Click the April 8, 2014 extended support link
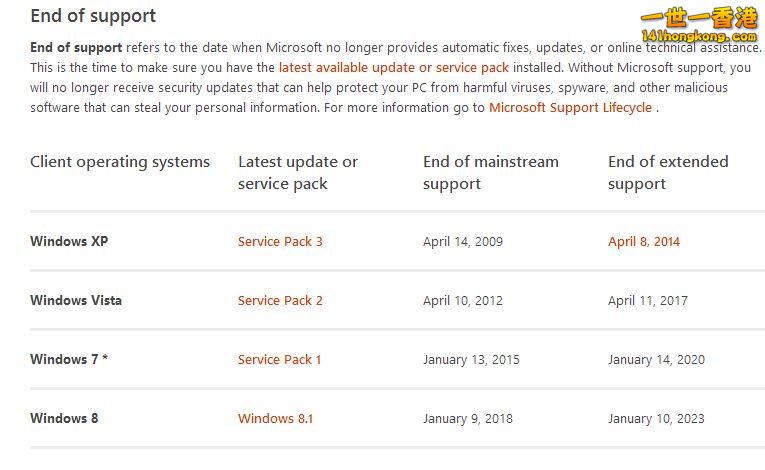Image resolution: width=765 pixels, height=470 pixels. (x=643, y=242)
